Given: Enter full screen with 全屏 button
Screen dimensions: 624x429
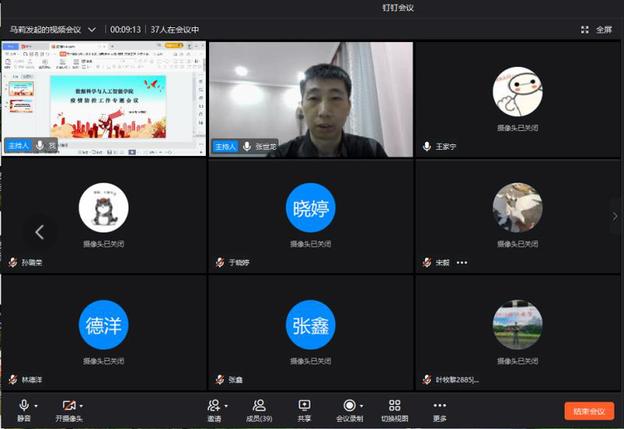Looking at the screenshot, I should [597, 30].
